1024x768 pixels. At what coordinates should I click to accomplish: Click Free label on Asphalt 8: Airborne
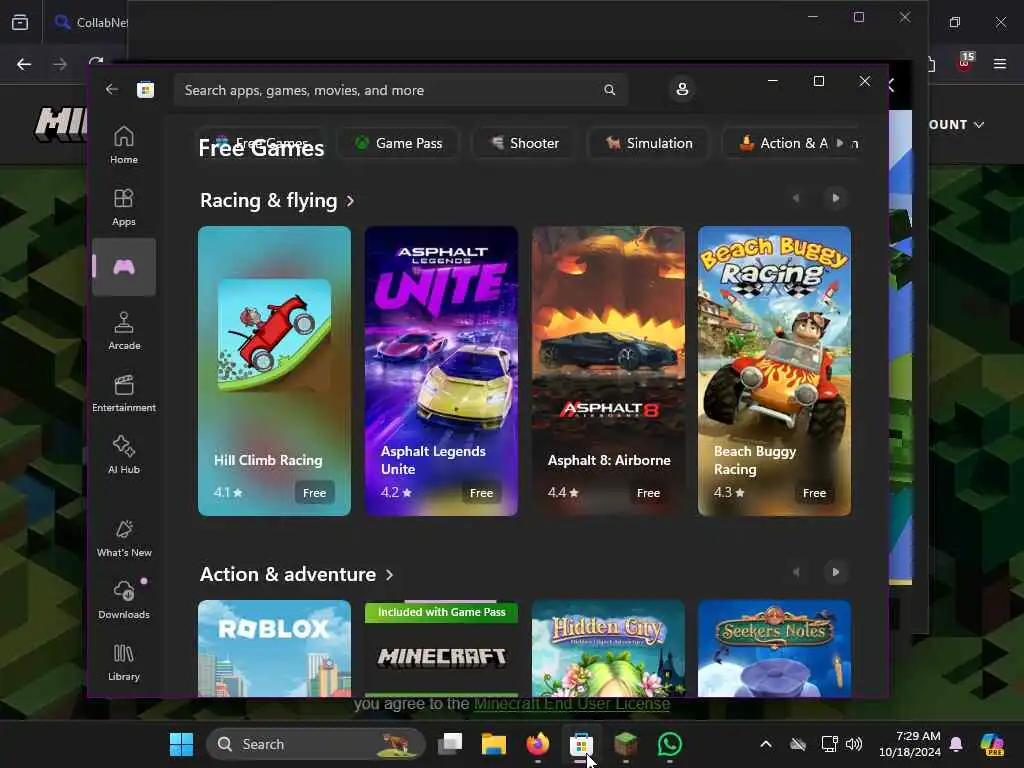pos(648,493)
